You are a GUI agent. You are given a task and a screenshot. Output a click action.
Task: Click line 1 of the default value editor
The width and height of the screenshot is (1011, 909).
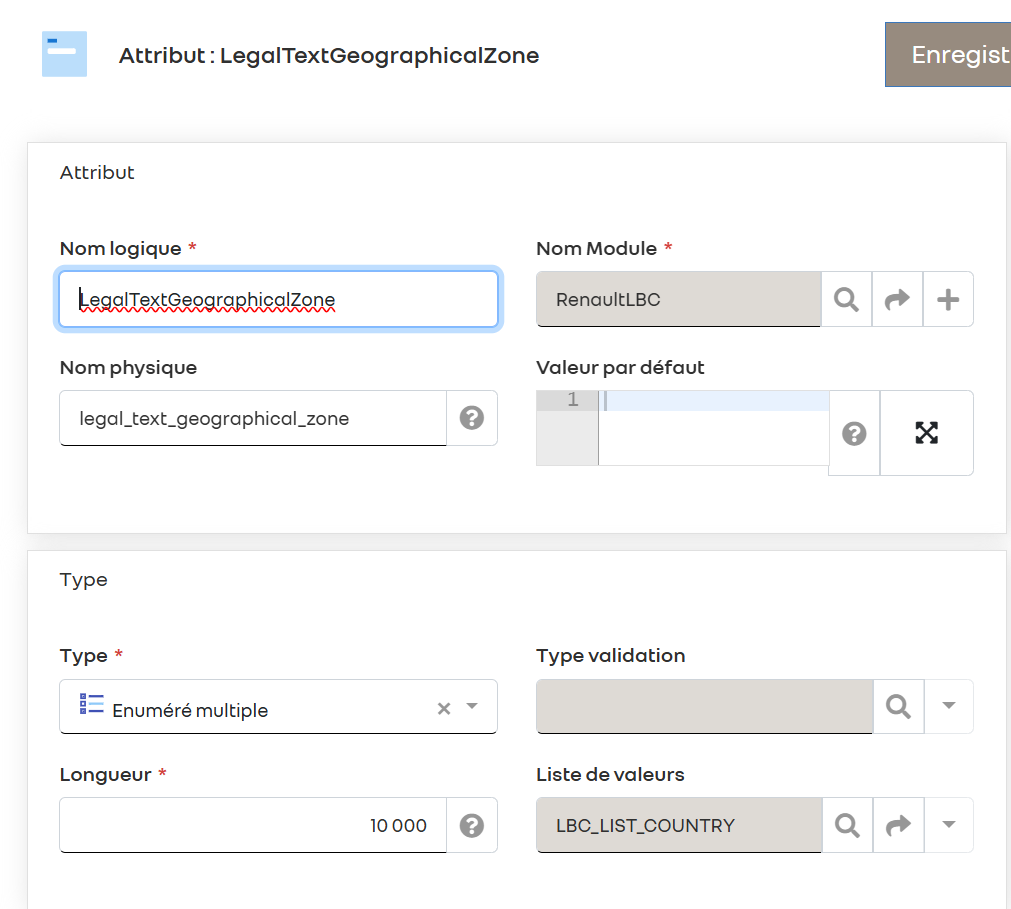tap(714, 401)
